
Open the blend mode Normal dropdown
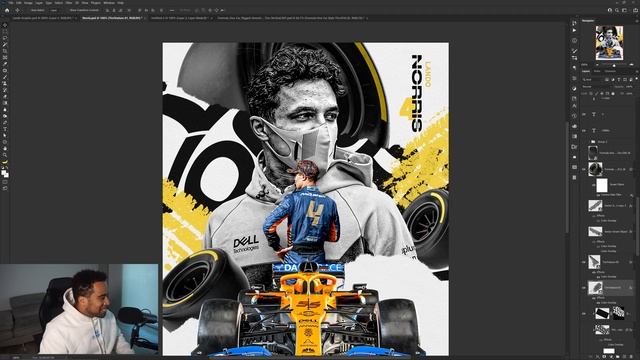(x=596, y=87)
